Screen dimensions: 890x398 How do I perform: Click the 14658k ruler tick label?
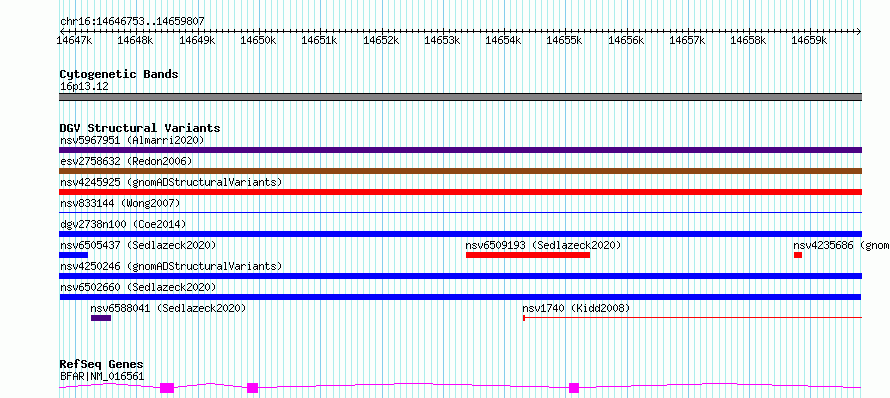tap(749, 40)
